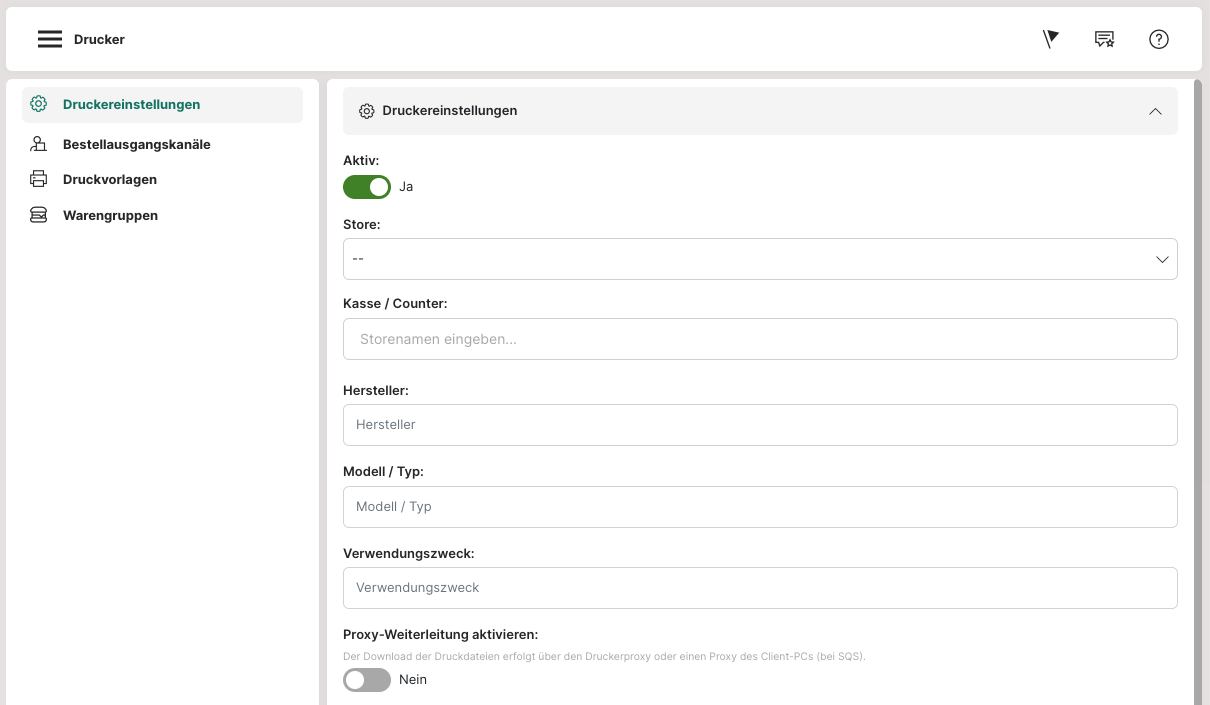
Task: Click the Druckvorlagen printer icon
Action: 39,179
